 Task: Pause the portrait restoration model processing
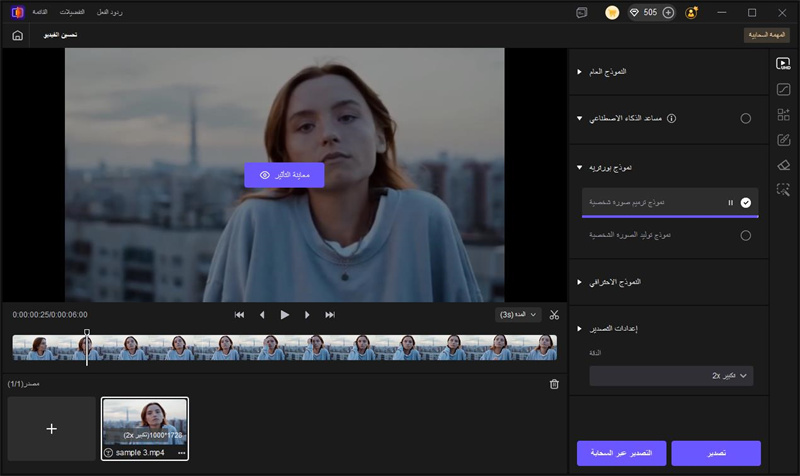tap(730, 202)
